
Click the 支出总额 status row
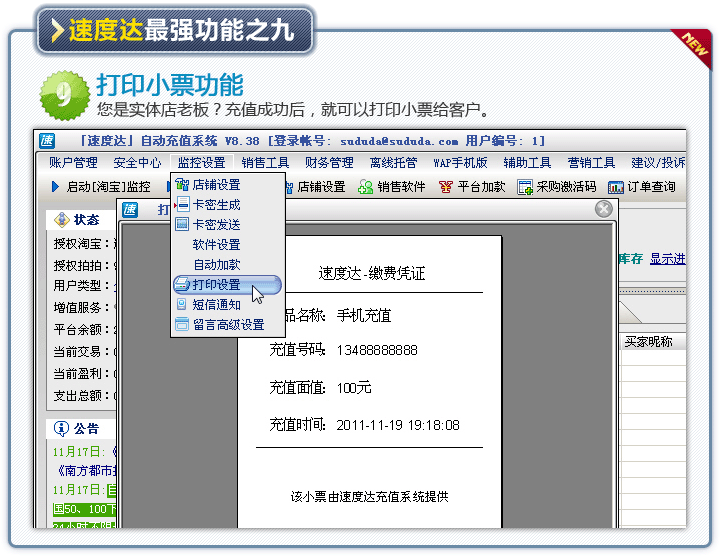tap(84, 395)
